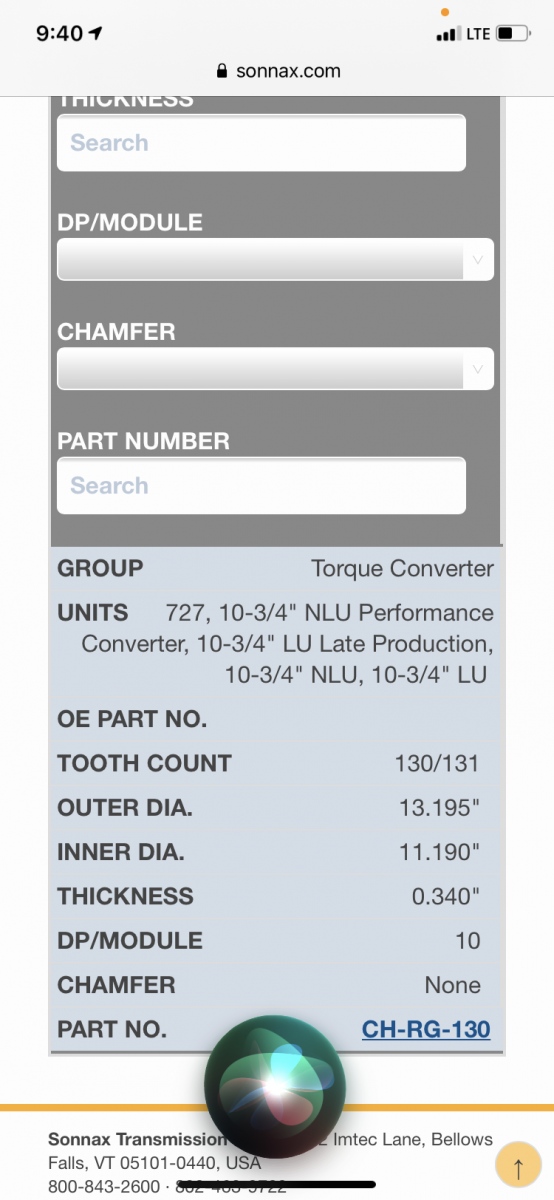Tap the TOOTH COUNT 130/131 row
Screen dimensions: 554x1200
pos(276,764)
